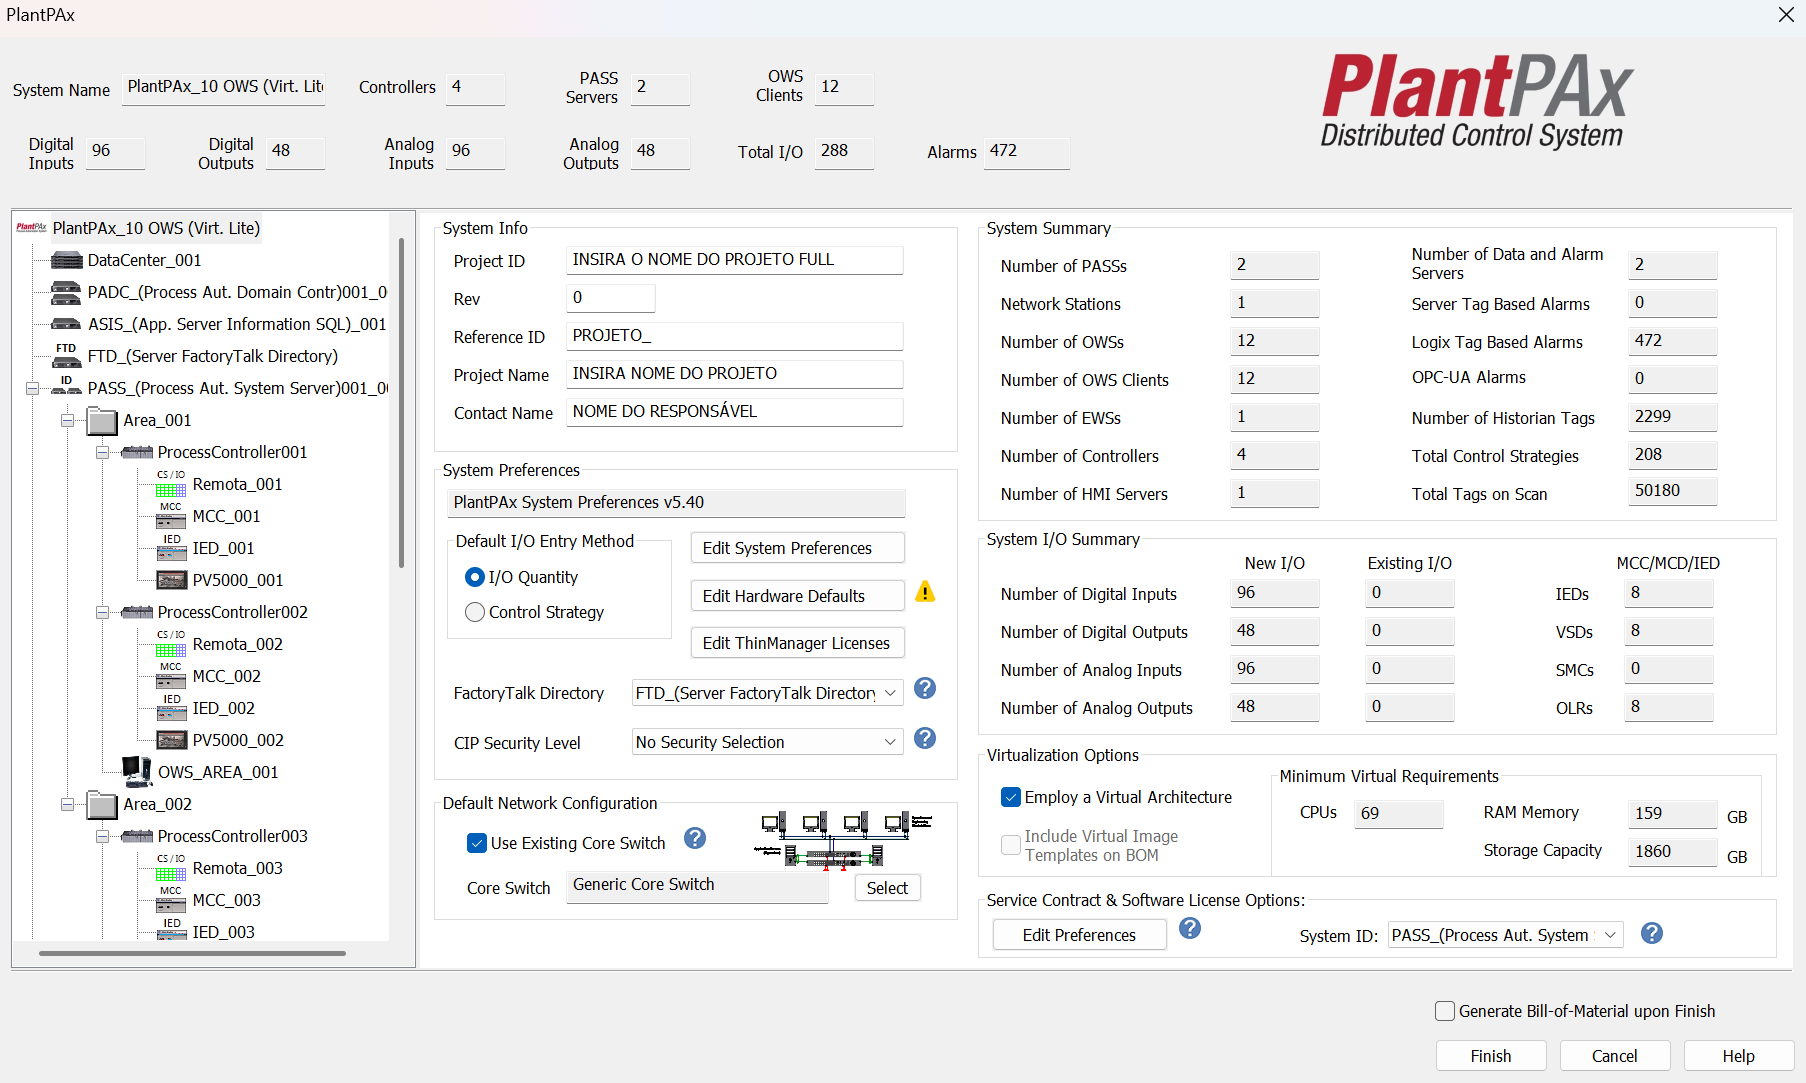Viewport: 1806px width, 1083px height.
Task: Click the Cancel button
Action: (1615, 1056)
